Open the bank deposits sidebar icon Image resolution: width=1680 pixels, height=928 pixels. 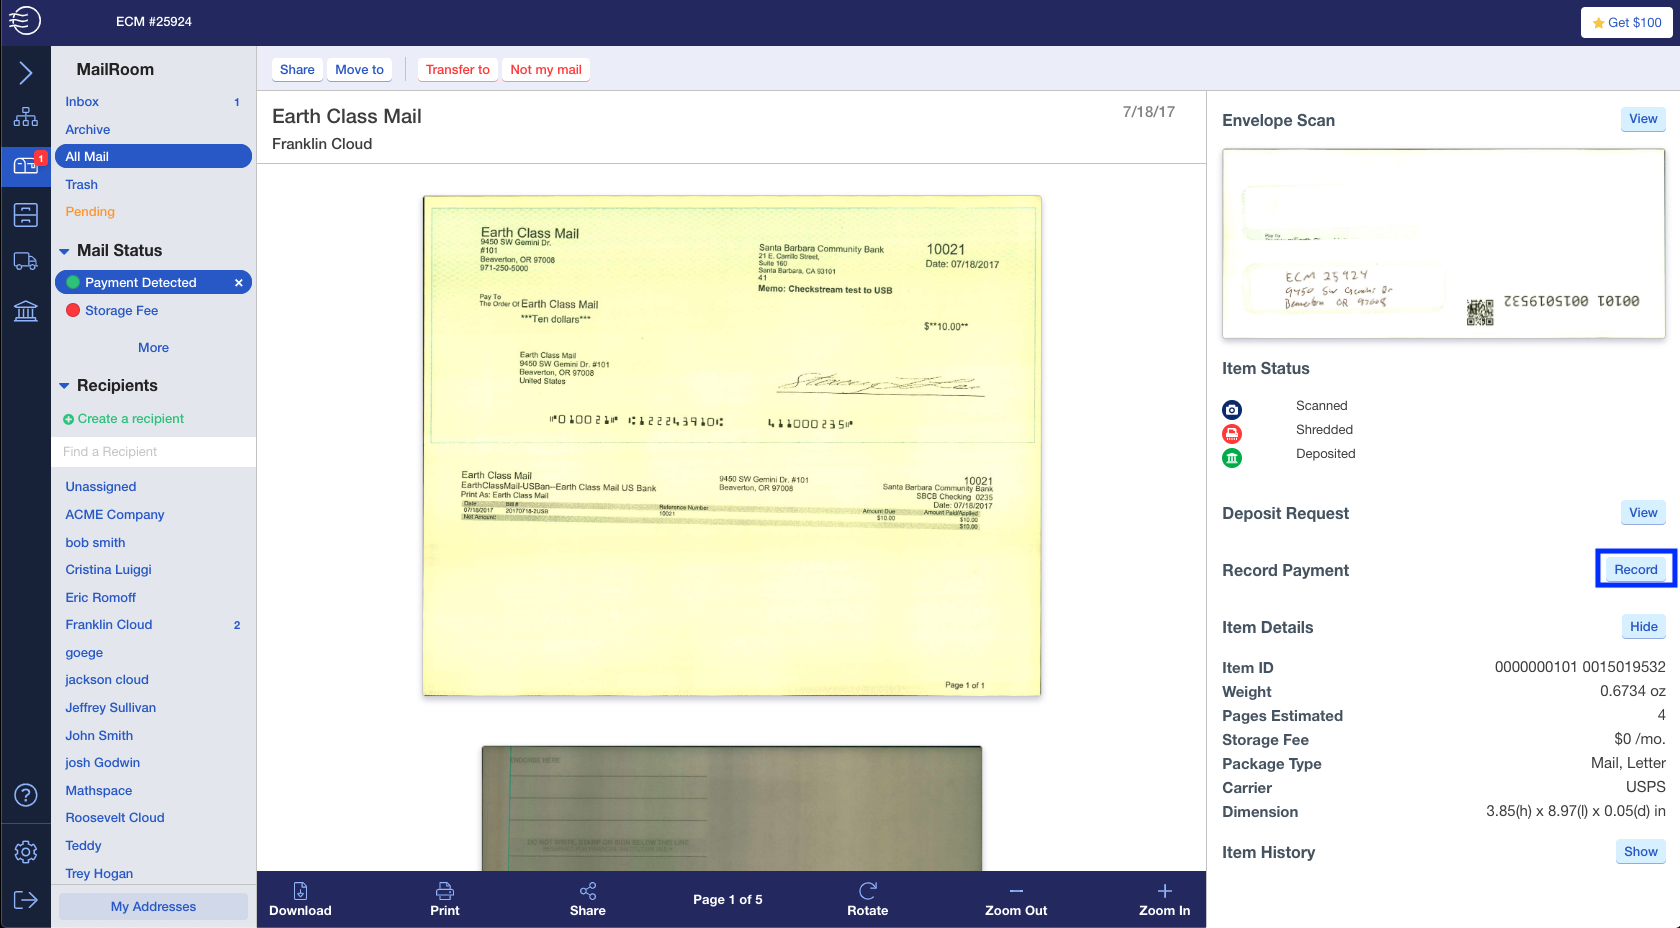[x=26, y=311]
